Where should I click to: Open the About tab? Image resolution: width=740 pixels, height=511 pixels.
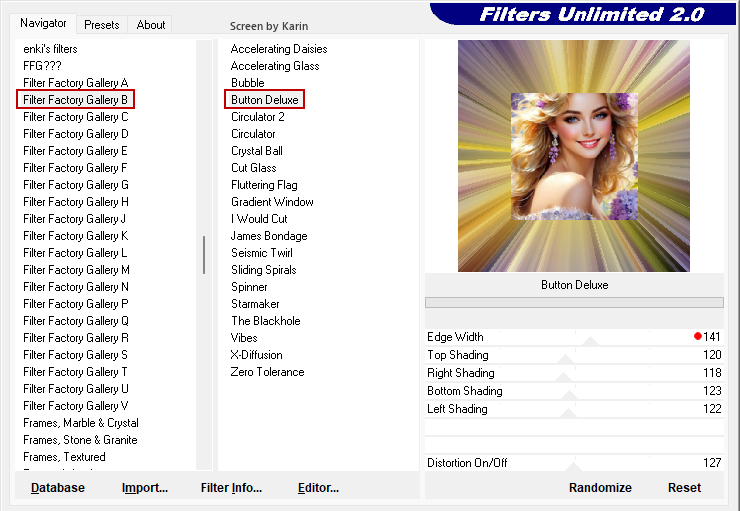[x=151, y=25]
